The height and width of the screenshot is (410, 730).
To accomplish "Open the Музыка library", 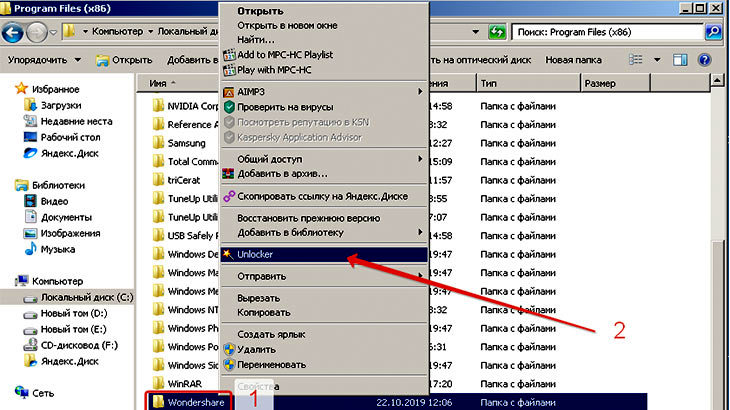I will click(50, 249).
